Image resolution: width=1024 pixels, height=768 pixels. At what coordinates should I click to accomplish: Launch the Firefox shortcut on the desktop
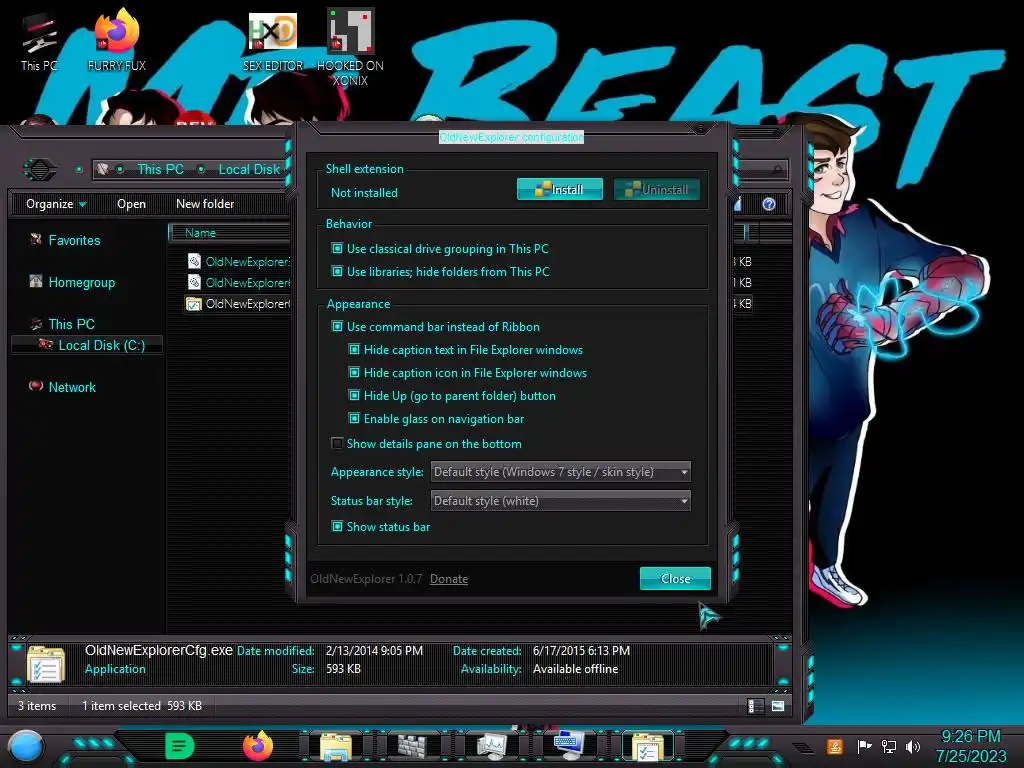116,40
